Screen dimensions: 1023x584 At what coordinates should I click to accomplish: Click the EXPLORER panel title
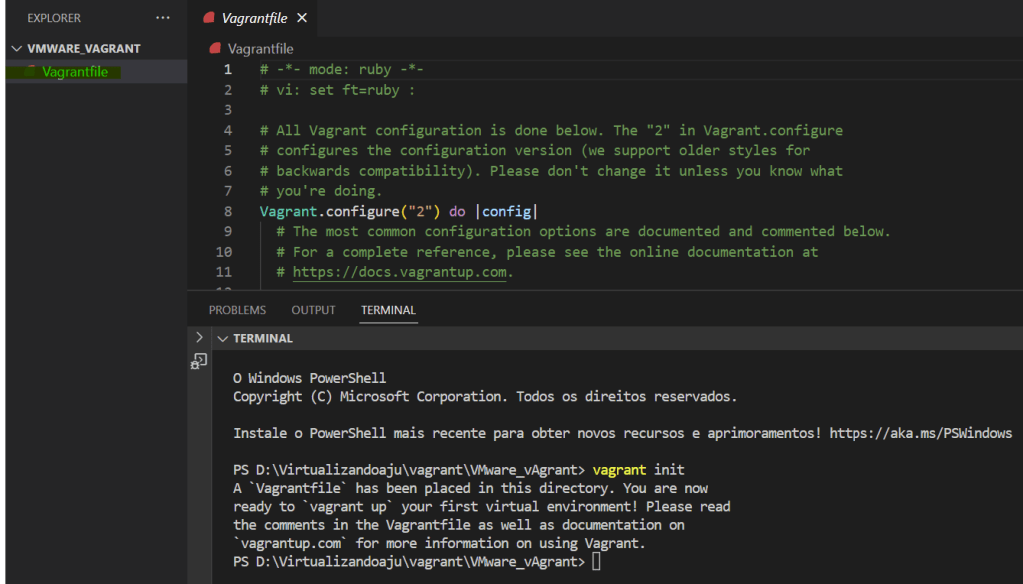[x=54, y=18]
